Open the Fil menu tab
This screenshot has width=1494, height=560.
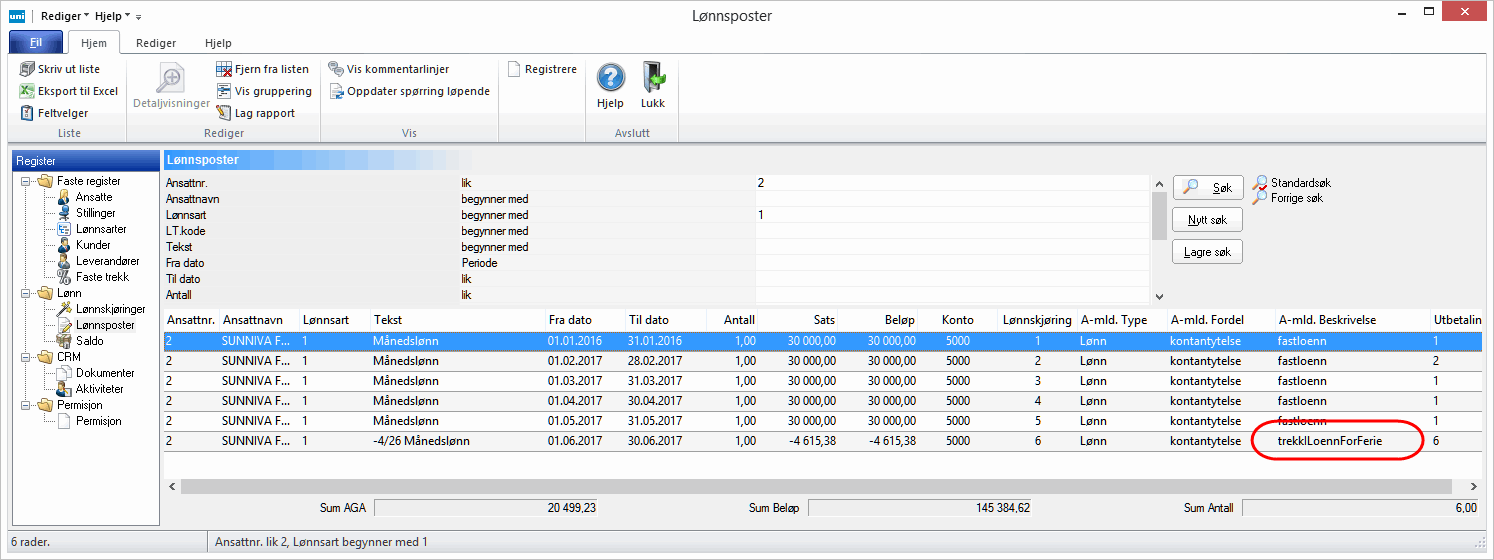coord(35,43)
